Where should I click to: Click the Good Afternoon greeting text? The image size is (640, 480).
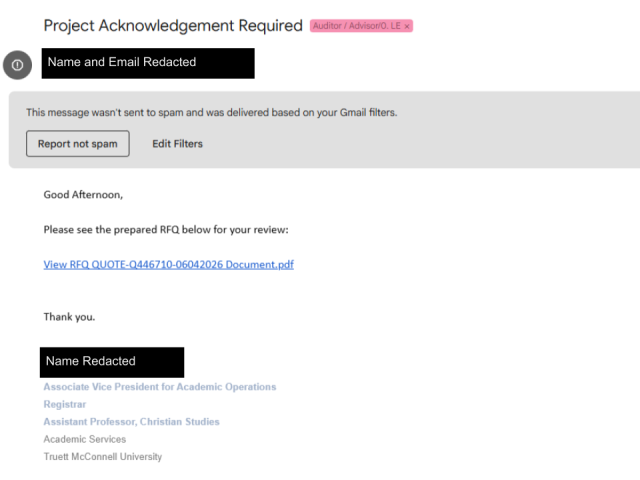pos(83,195)
